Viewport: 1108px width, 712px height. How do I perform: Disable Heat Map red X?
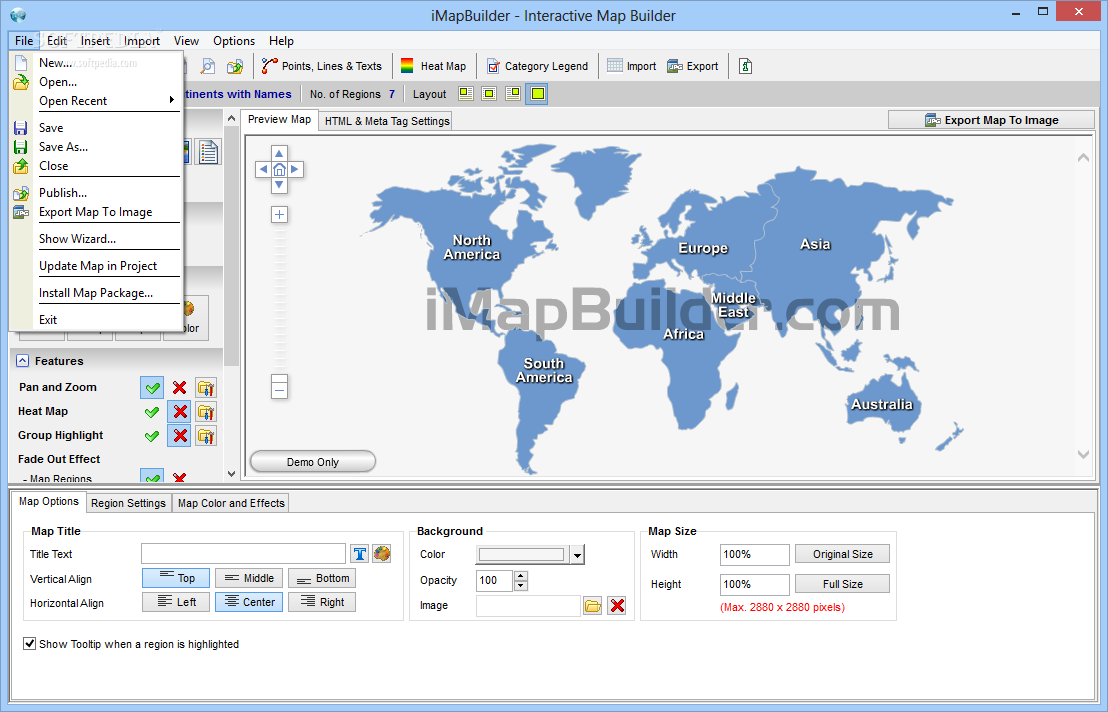point(179,412)
